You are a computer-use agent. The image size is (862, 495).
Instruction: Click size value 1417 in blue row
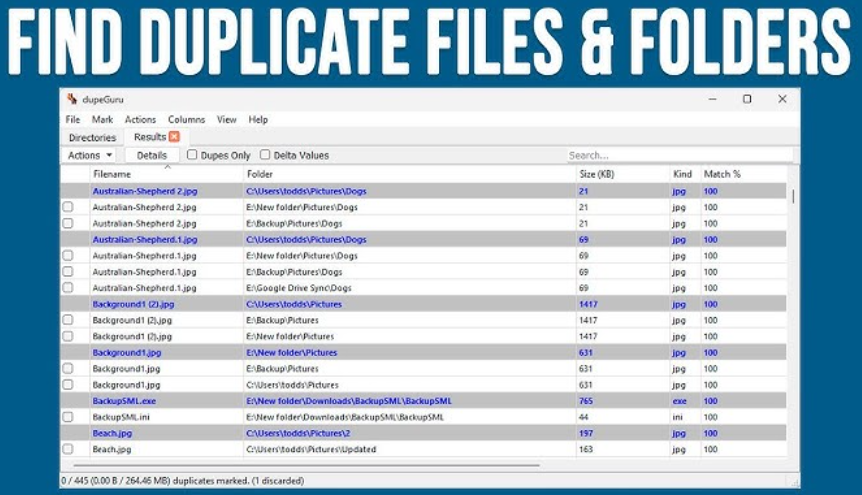[x=588, y=304]
